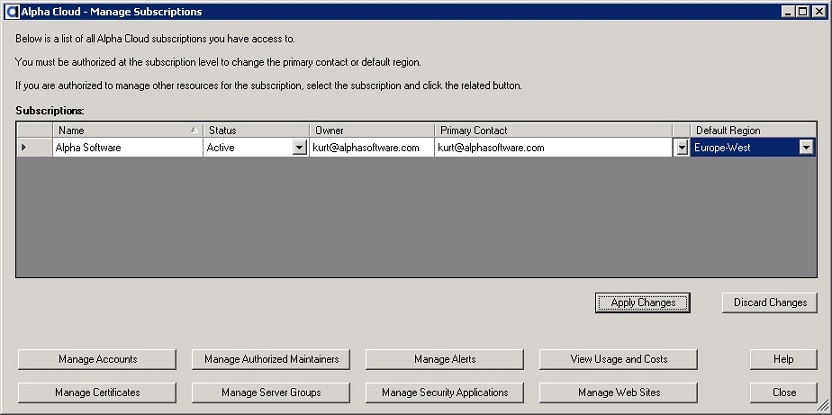Open Manage Certificates
The width and height of the screenshot is (832, 415).
coord(97,393)
